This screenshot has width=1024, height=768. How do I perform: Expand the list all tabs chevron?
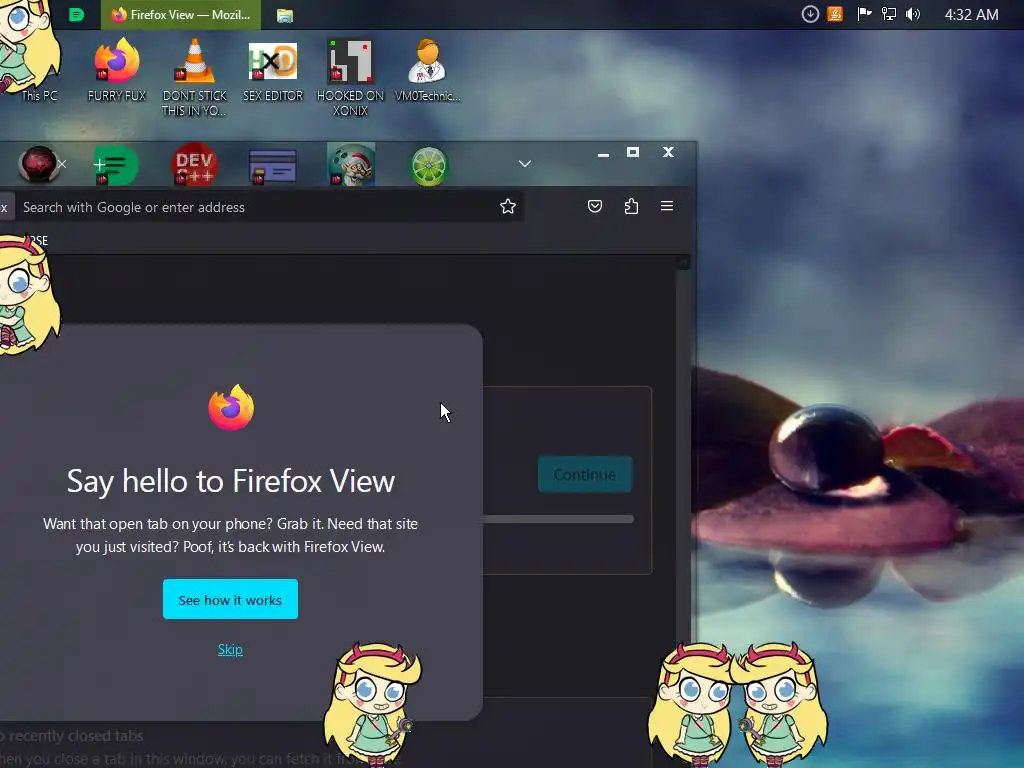[524, 163]
